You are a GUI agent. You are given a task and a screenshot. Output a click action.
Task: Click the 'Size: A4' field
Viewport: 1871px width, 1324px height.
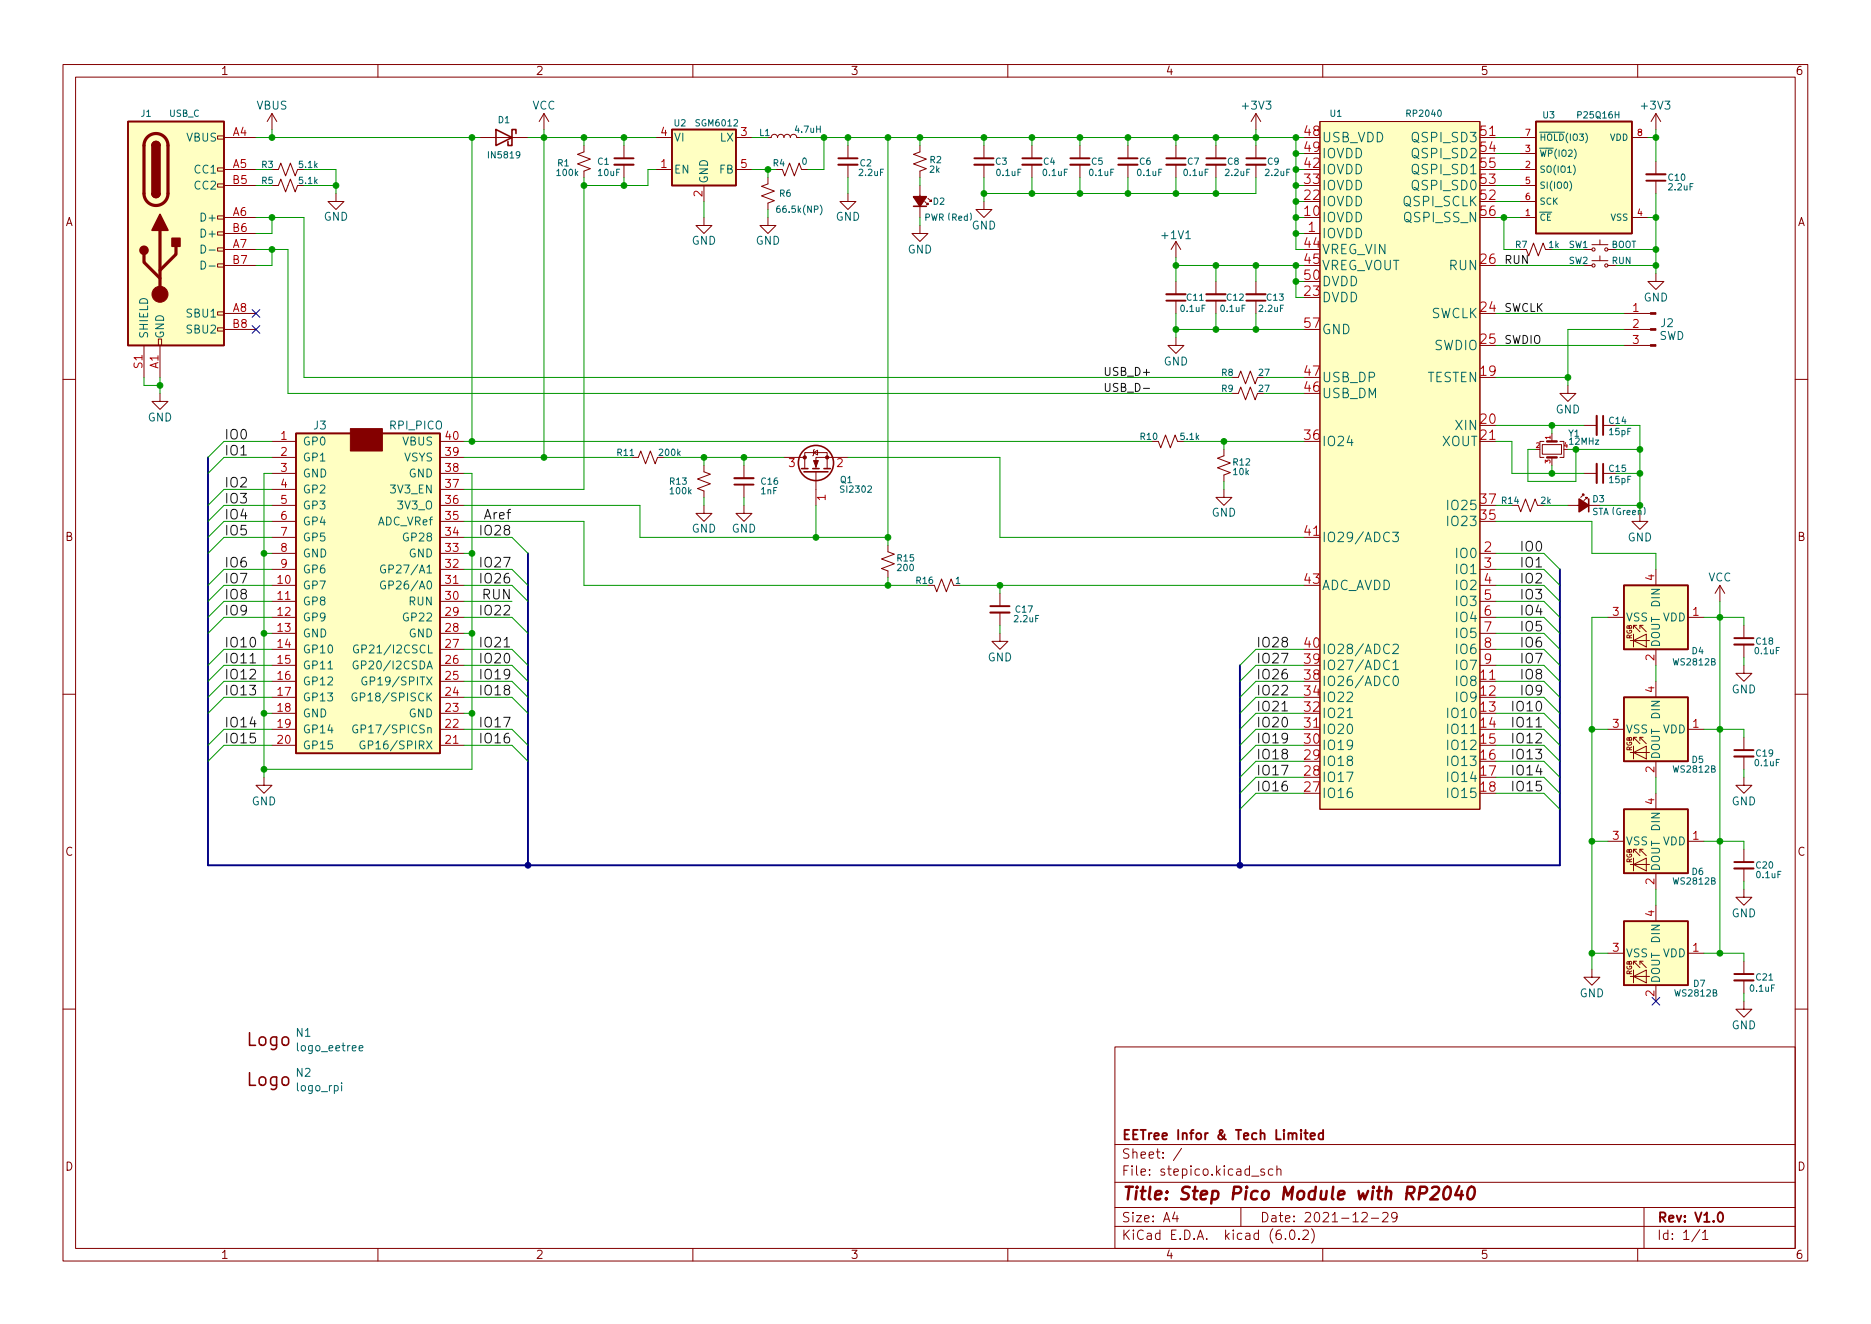tap(1150, 1218)
